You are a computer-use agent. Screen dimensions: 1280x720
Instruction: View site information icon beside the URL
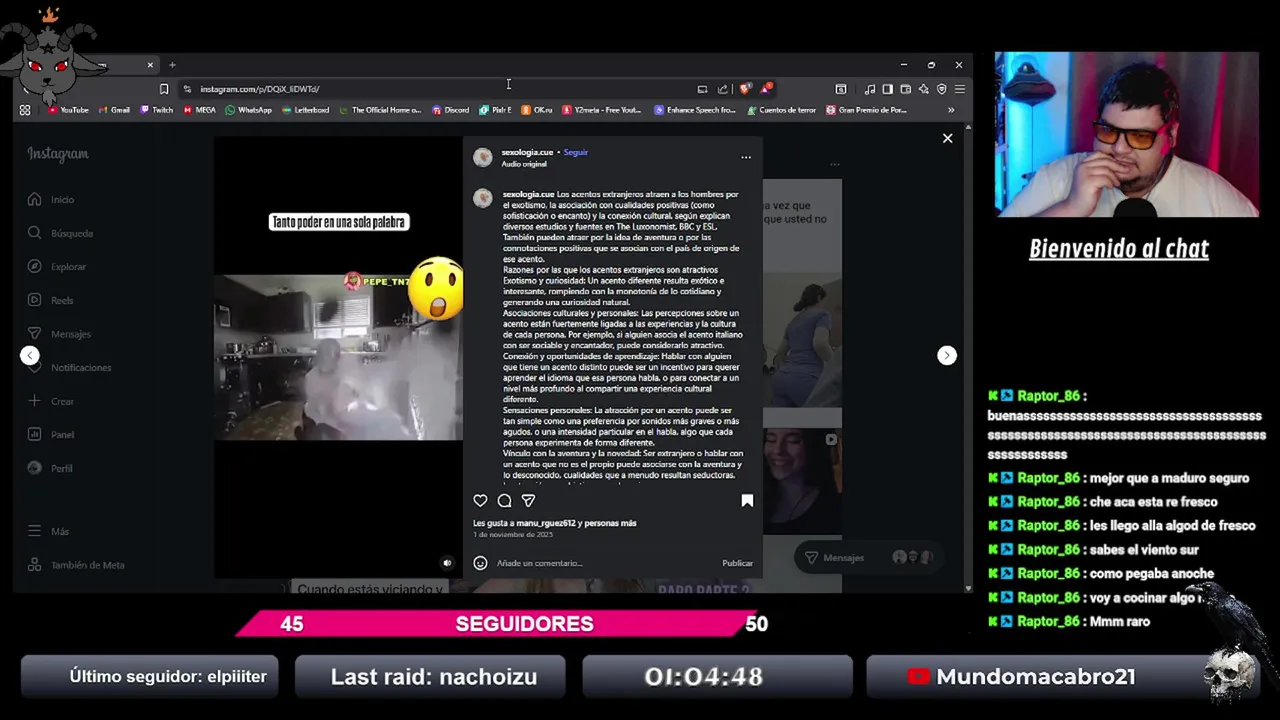pyautogui.click(x=187, y=89)
